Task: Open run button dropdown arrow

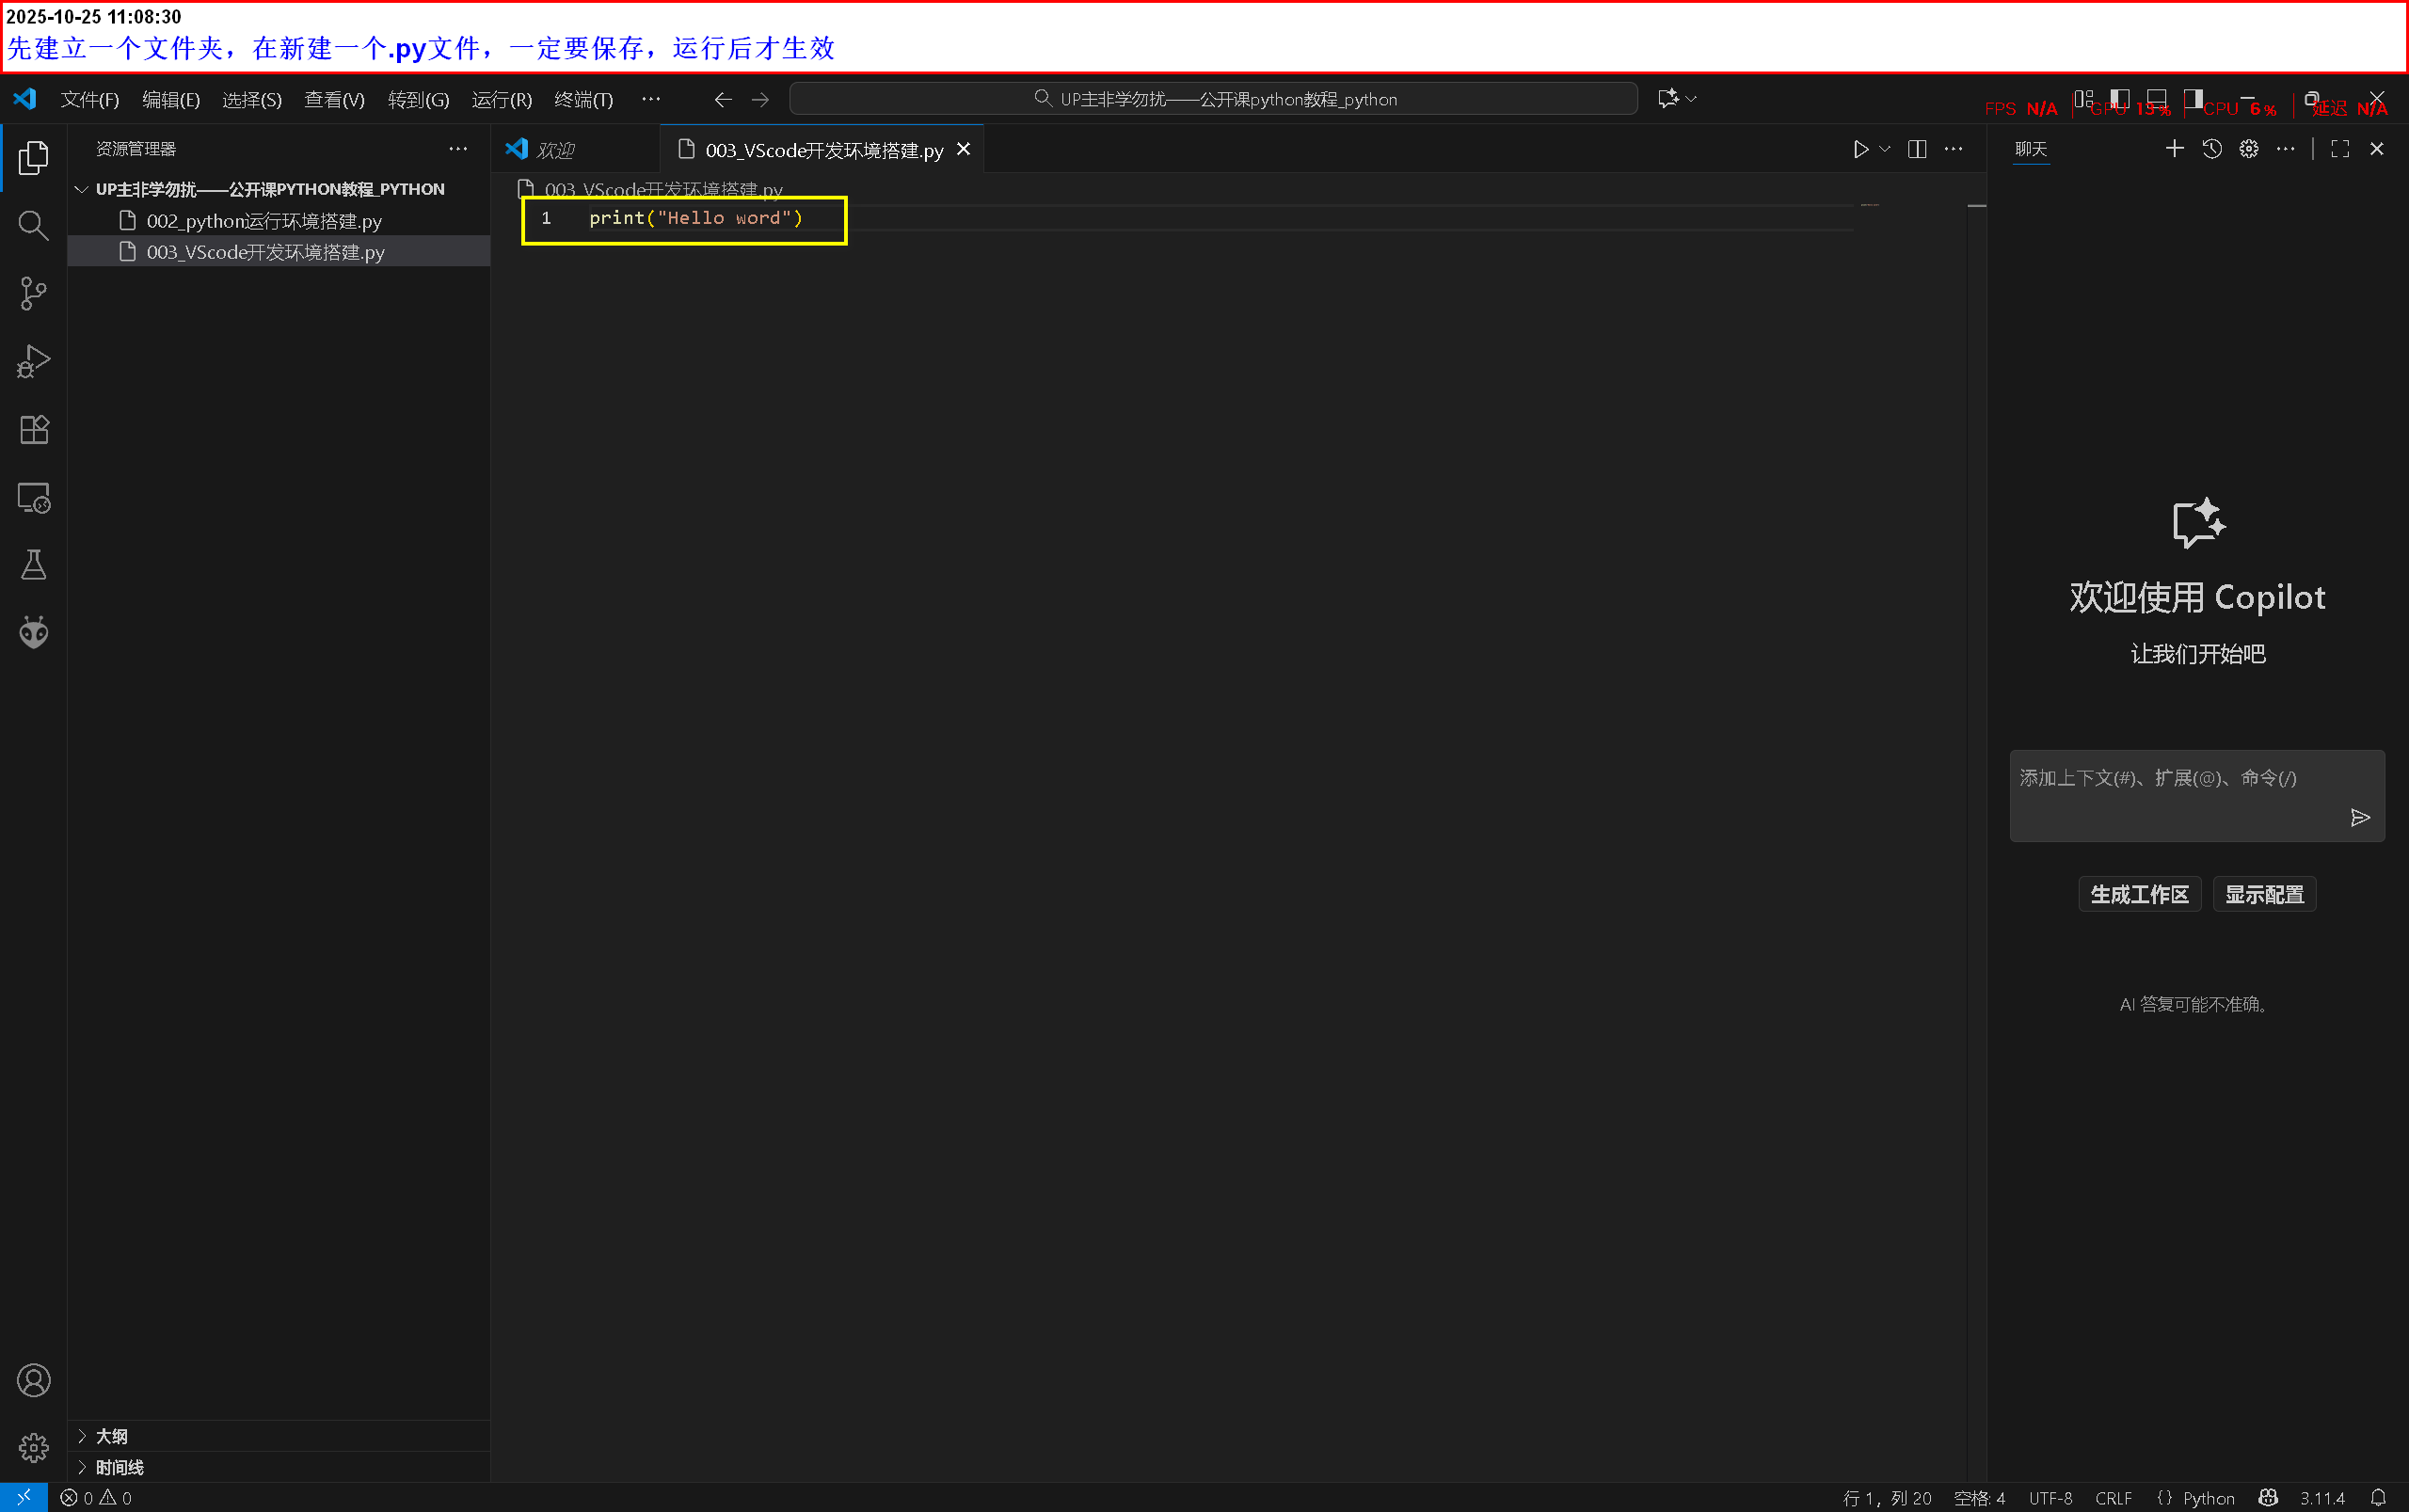Action: pyautogui.click(x=1885, y=149)
